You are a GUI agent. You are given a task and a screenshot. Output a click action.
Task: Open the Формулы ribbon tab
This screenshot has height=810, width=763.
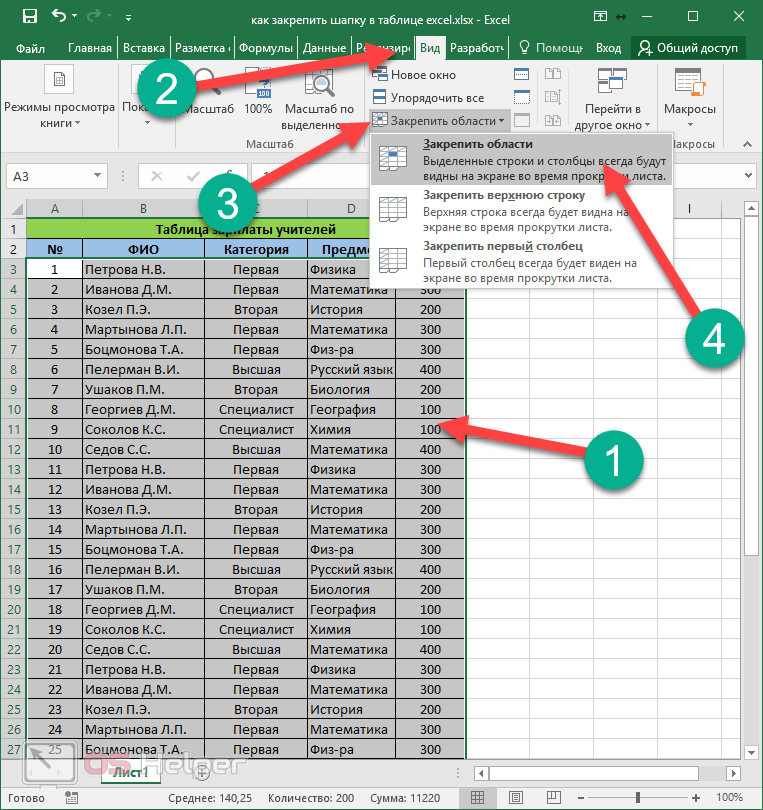coord(266,49)
